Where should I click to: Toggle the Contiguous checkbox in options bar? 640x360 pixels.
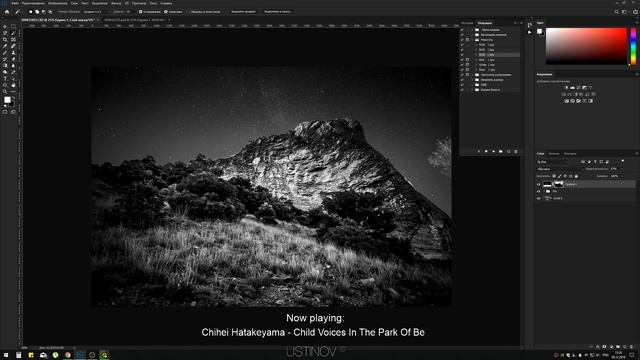point(166,12)
